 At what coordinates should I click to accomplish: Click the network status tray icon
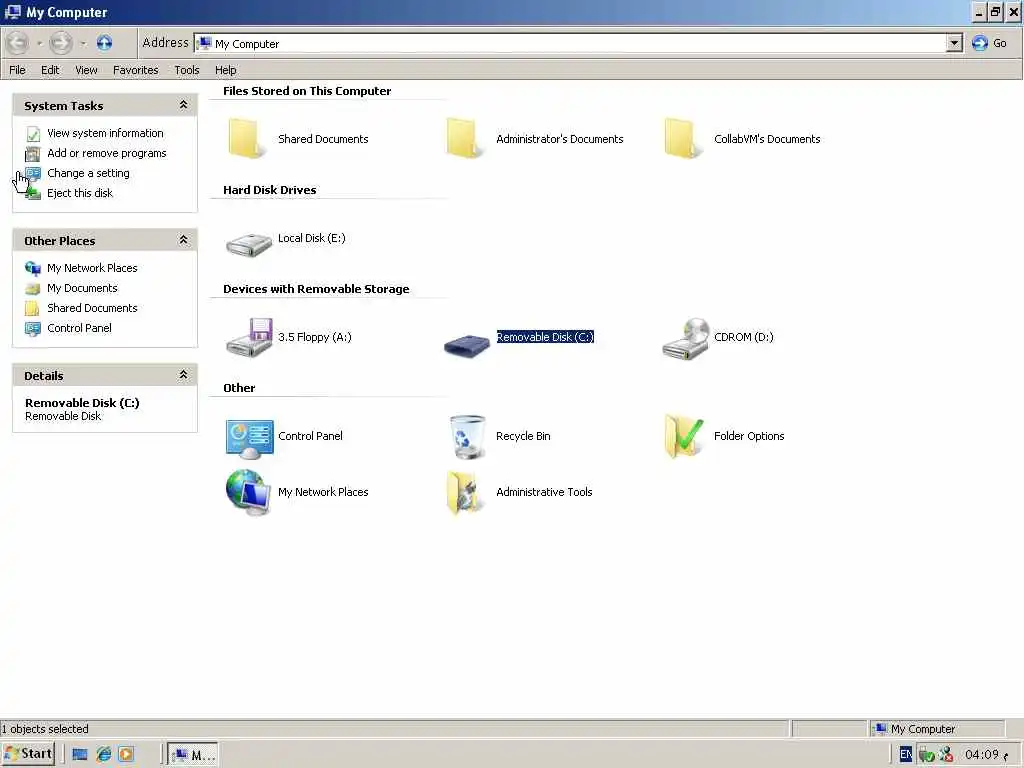925,755
